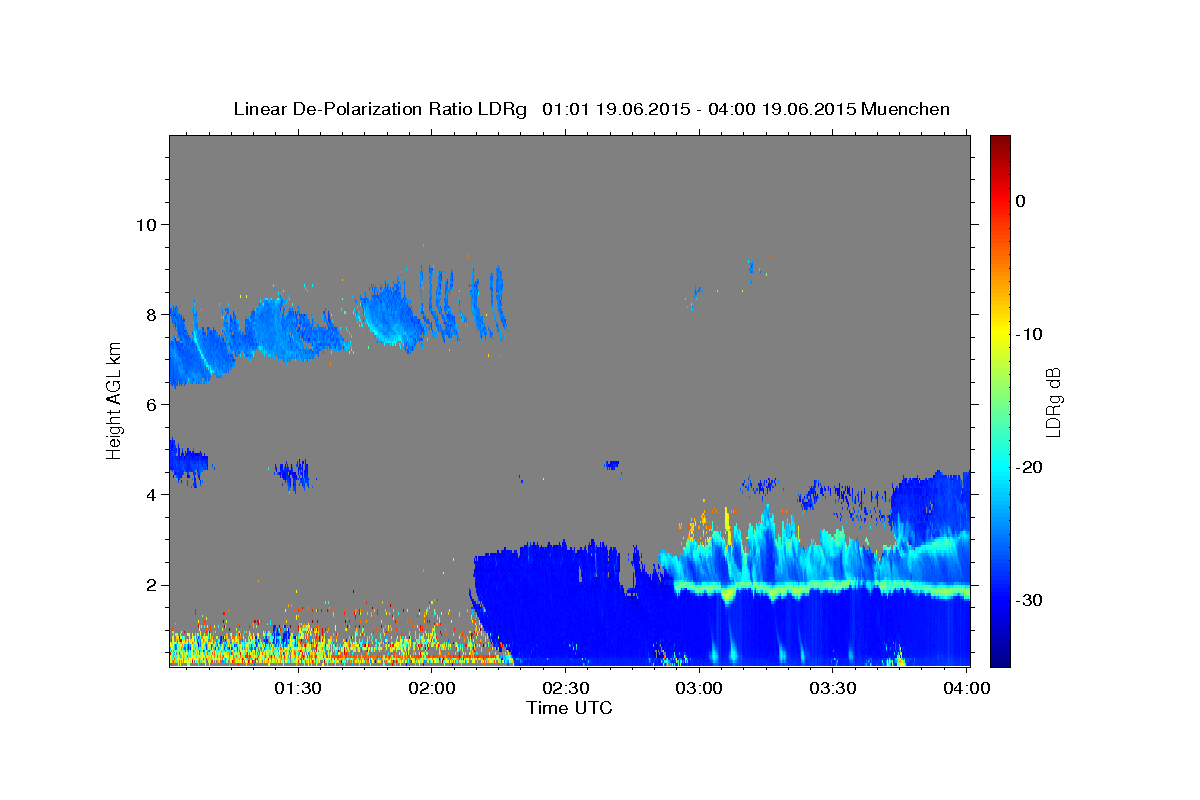The height and width of the screenshot is (800, 1200).
Task: Click the colorbar tick label -10
Action: pos(1029,334)
